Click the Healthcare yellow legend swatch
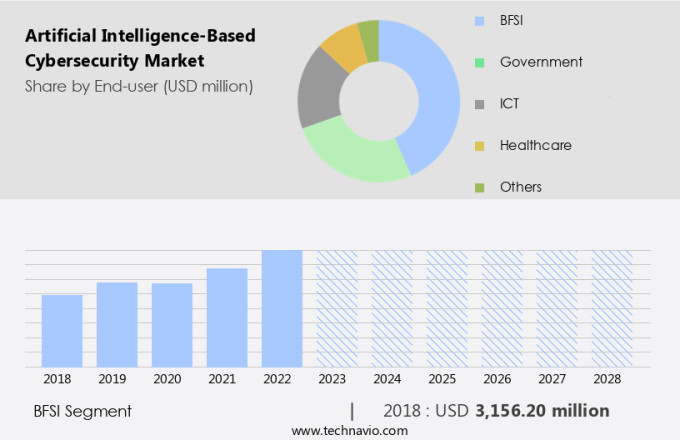 pos(479,145)
